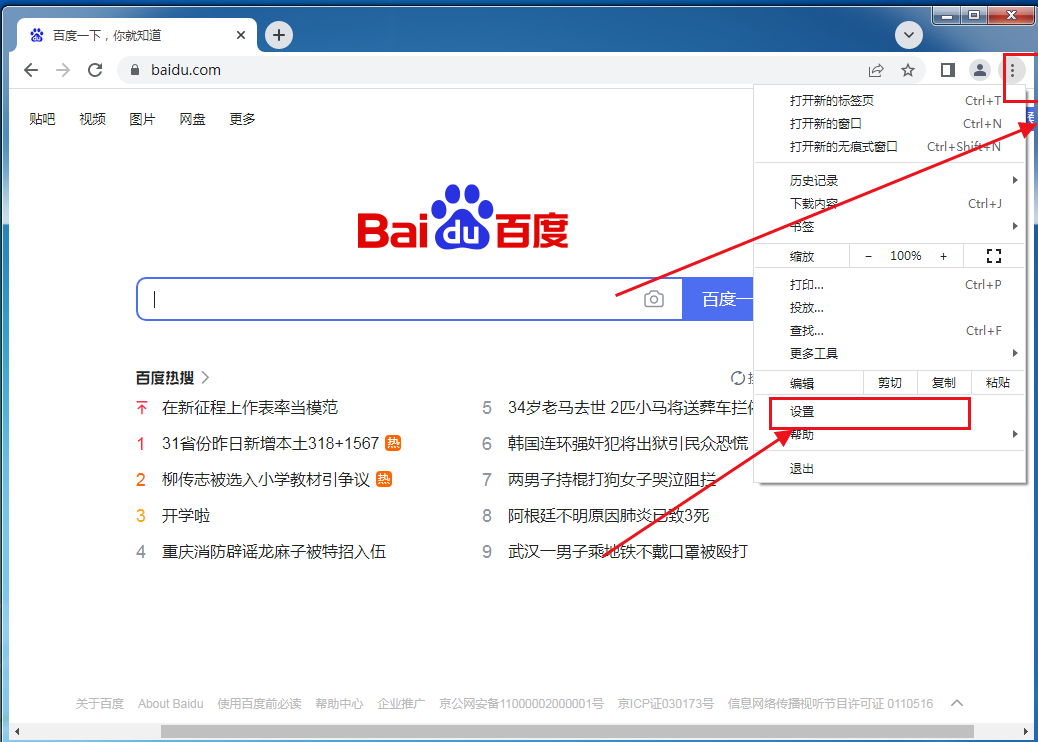Open a new tab with the plus button
This screenshot has width=1038, height=742.
[x=279, y=35]
